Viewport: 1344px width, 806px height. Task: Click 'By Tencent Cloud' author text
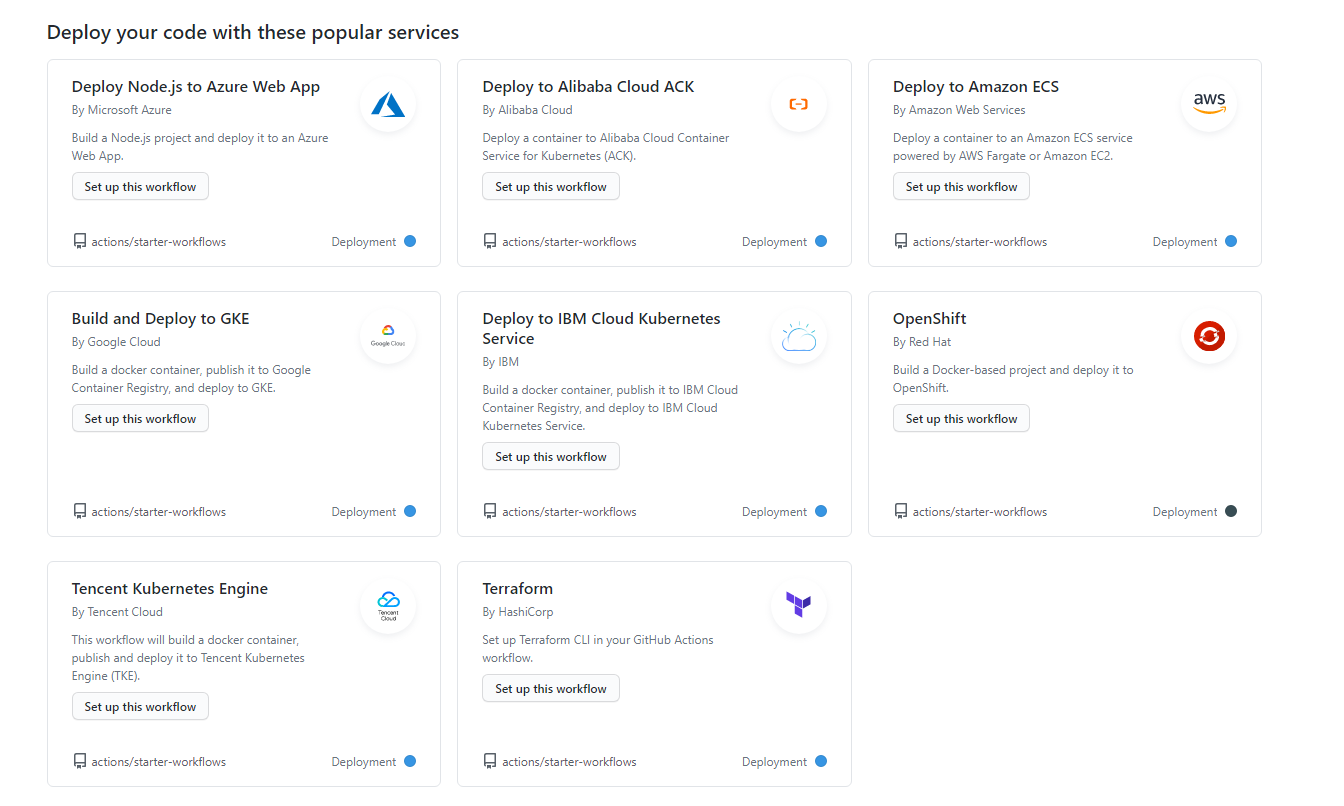pos(117,612)
